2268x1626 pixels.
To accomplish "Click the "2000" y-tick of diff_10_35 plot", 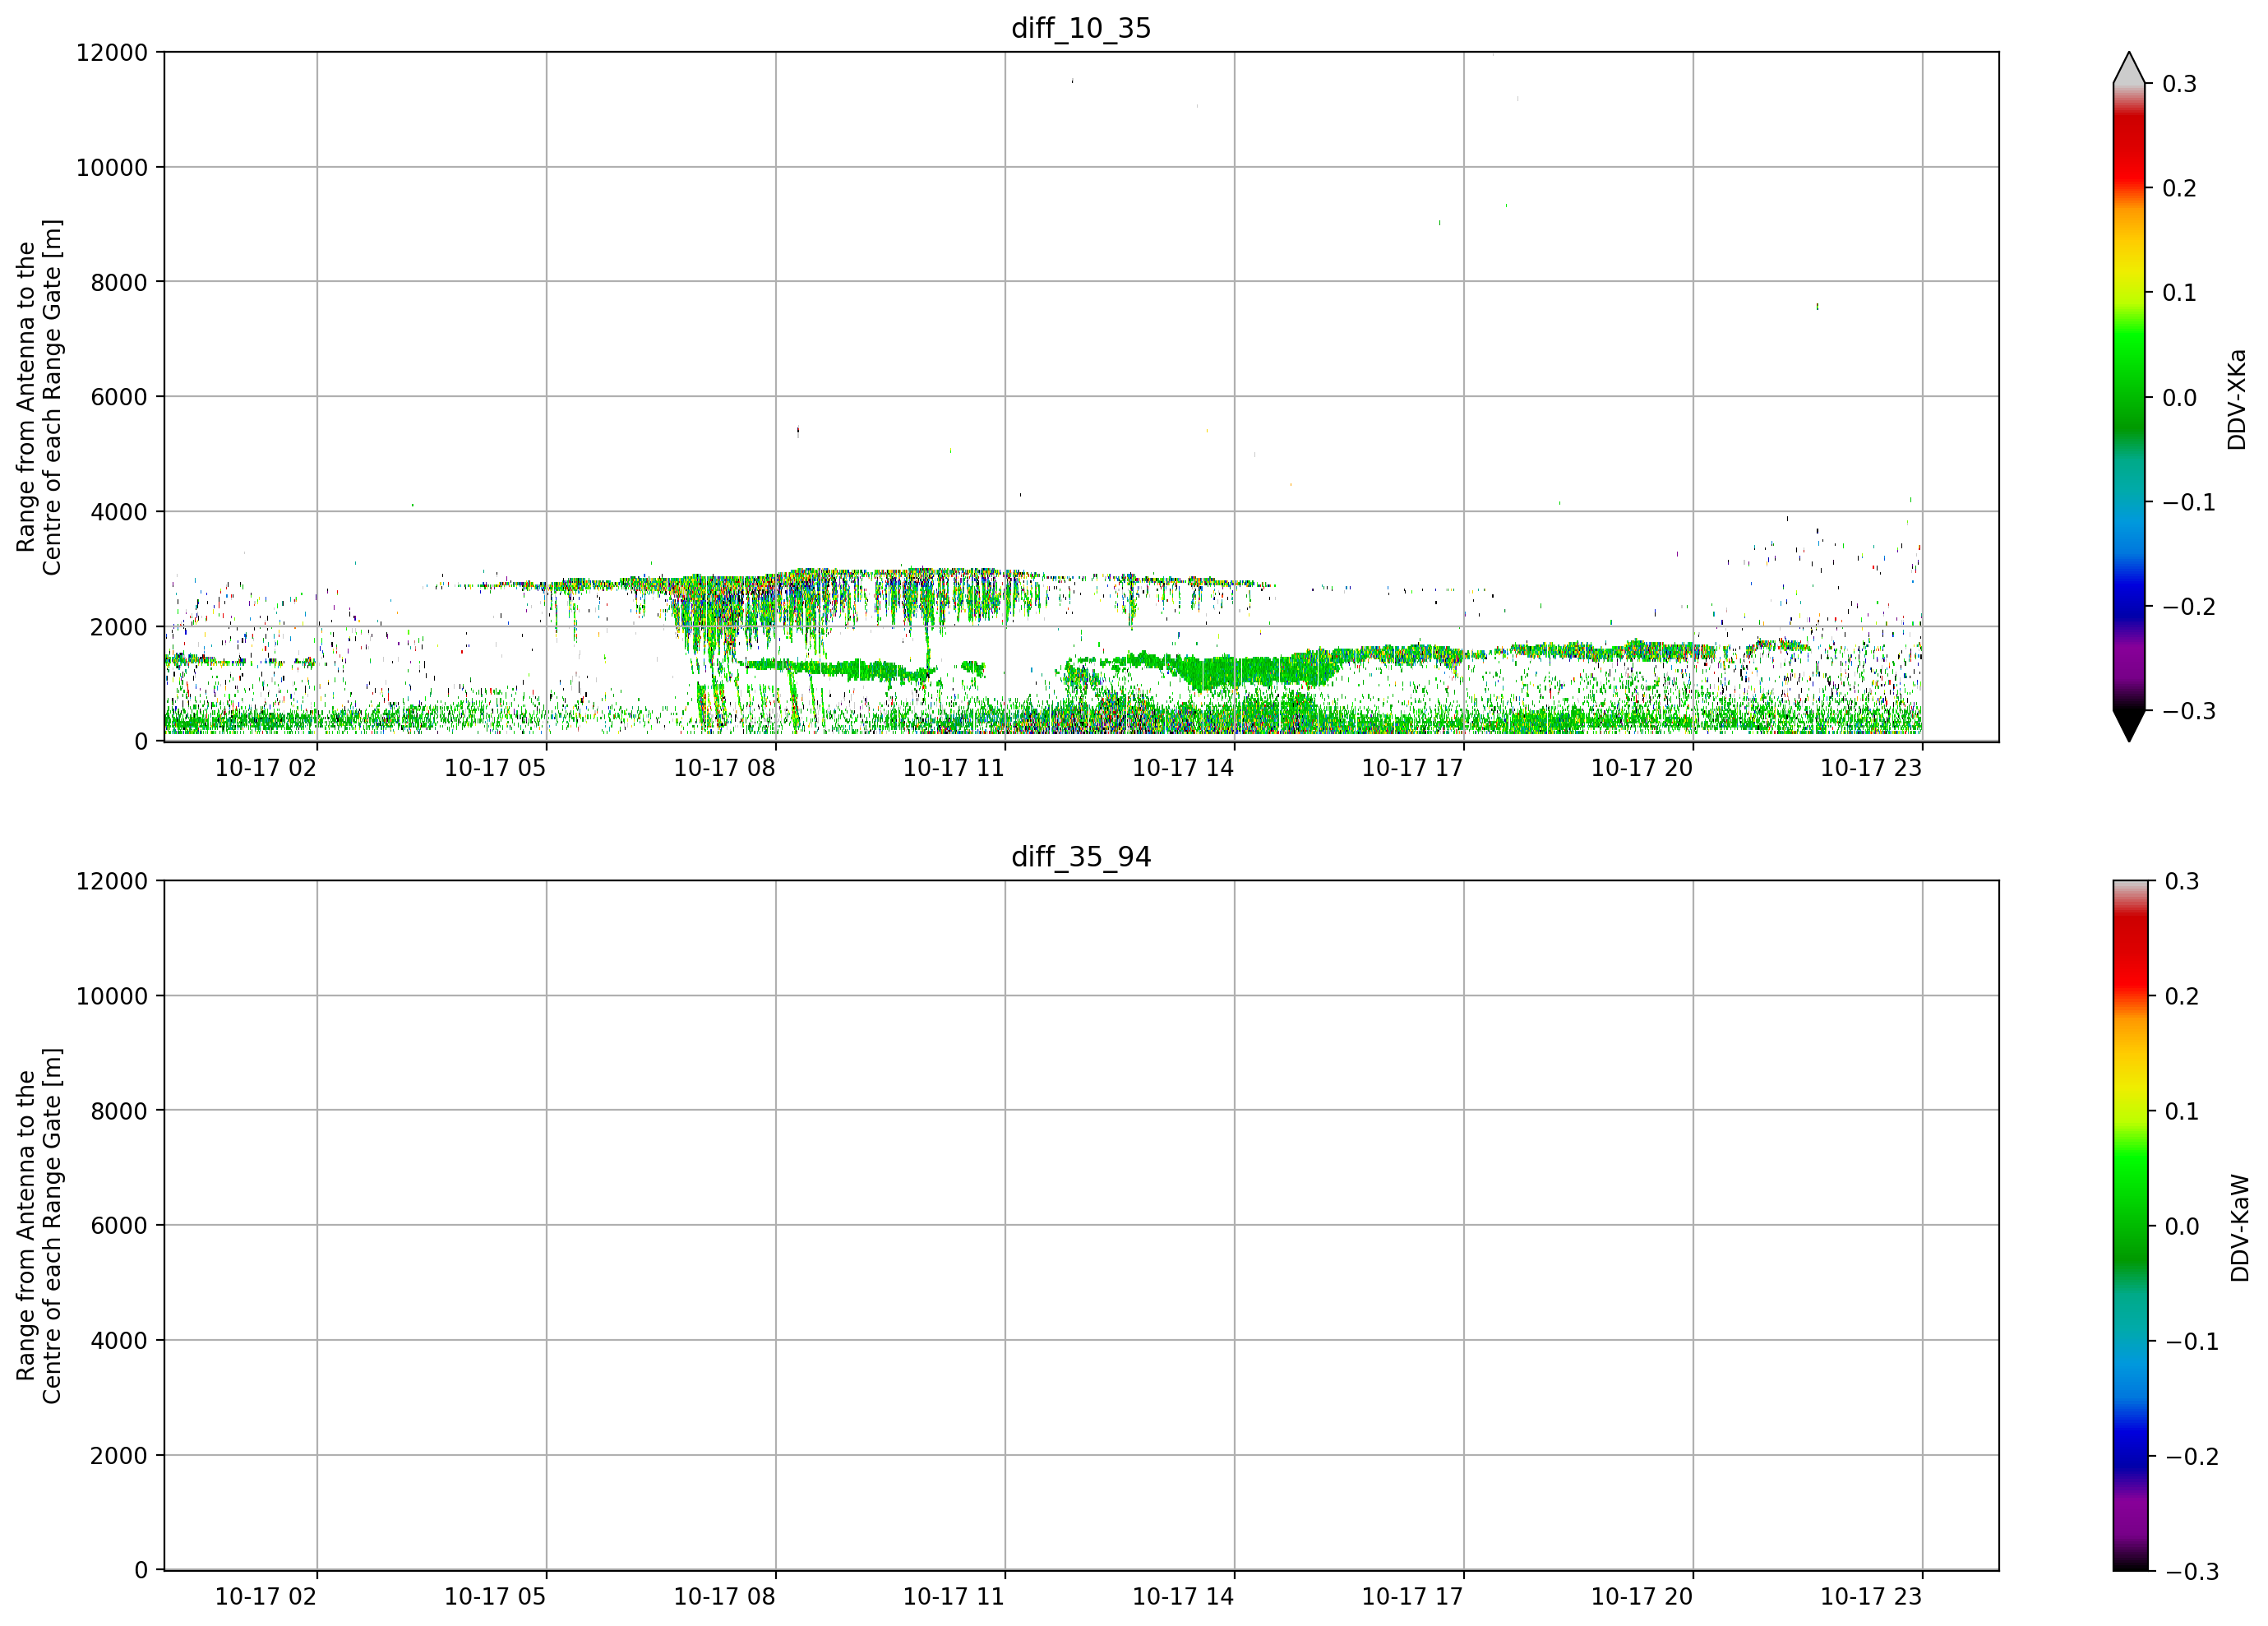I will (119, 627).
